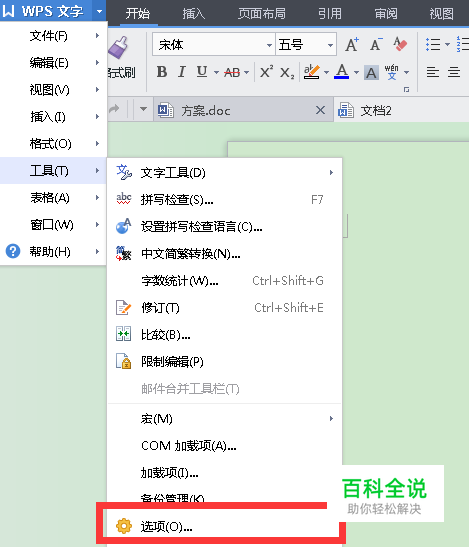Screen dimensions: 469x547
Task: Open 编辑(E) menu
Action: (x=53, y=63)
